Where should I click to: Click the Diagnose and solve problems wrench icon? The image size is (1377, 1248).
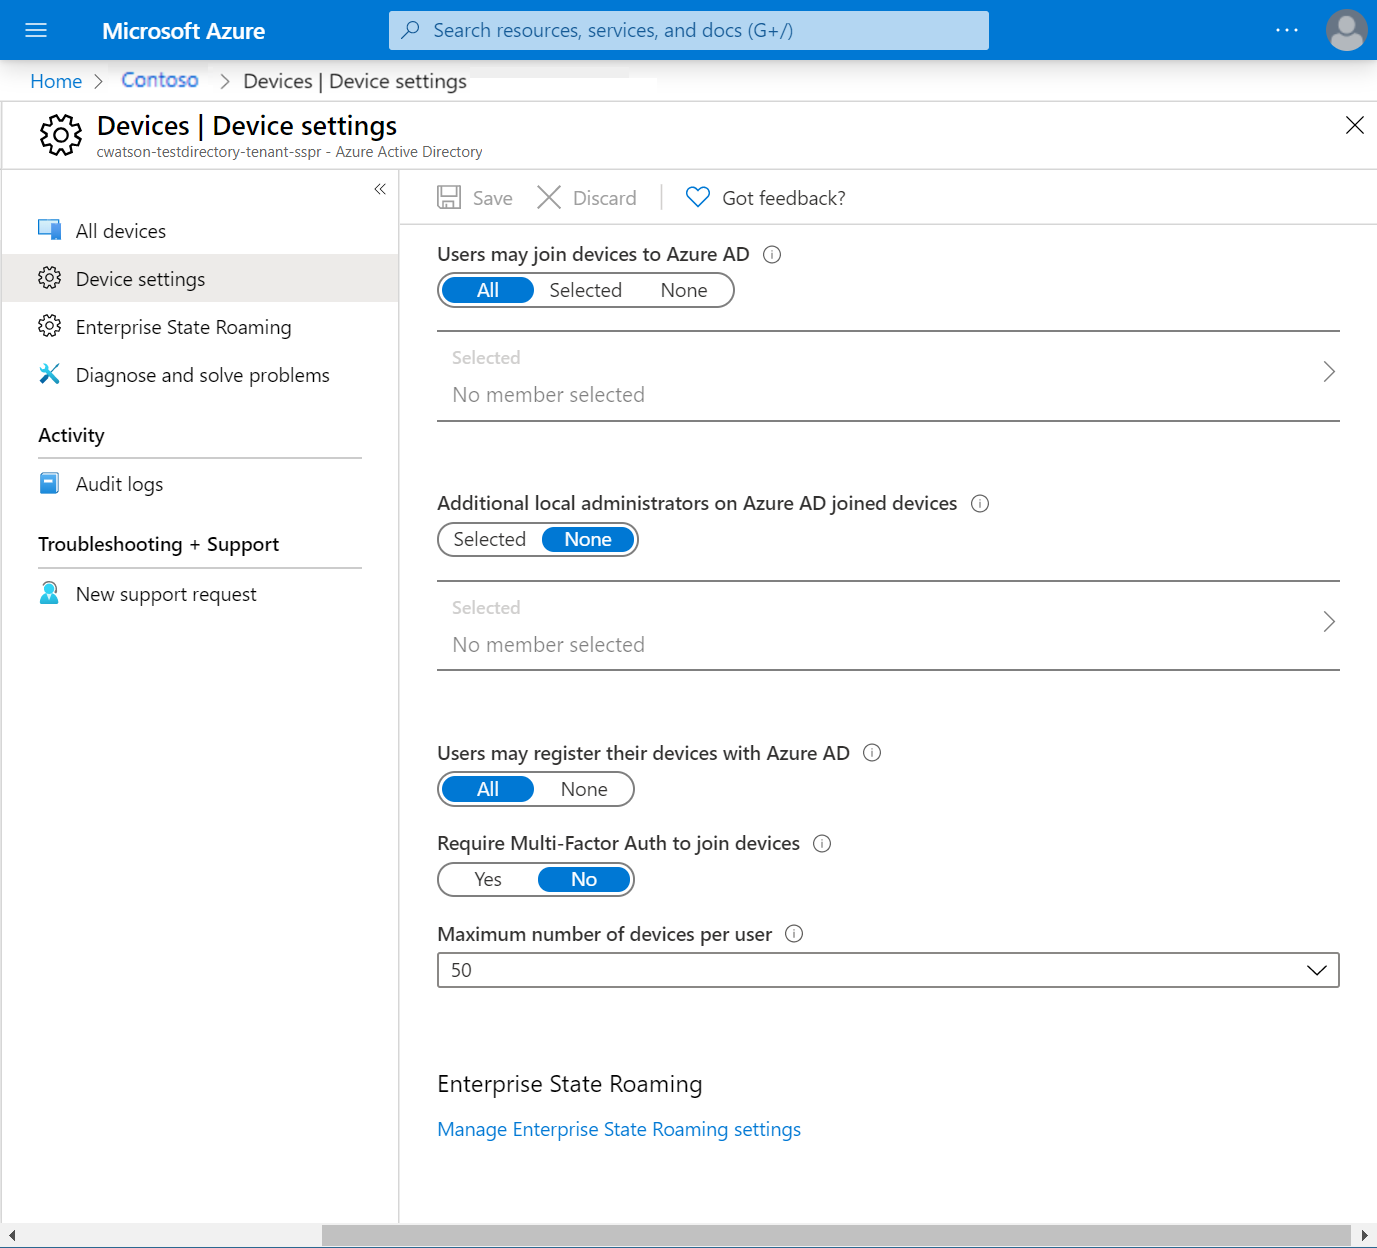click(x=49, y=374)
